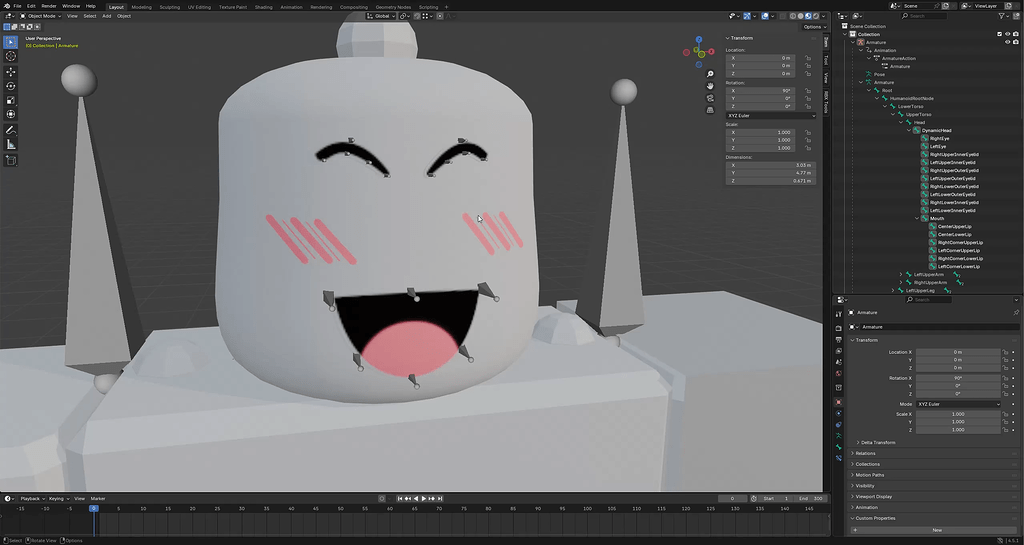The height and width of the screenshot is (545, 1024).
Task: Switch perspective/orthographic grid icon
Action: pyautogui.click(x=710, y=110)
